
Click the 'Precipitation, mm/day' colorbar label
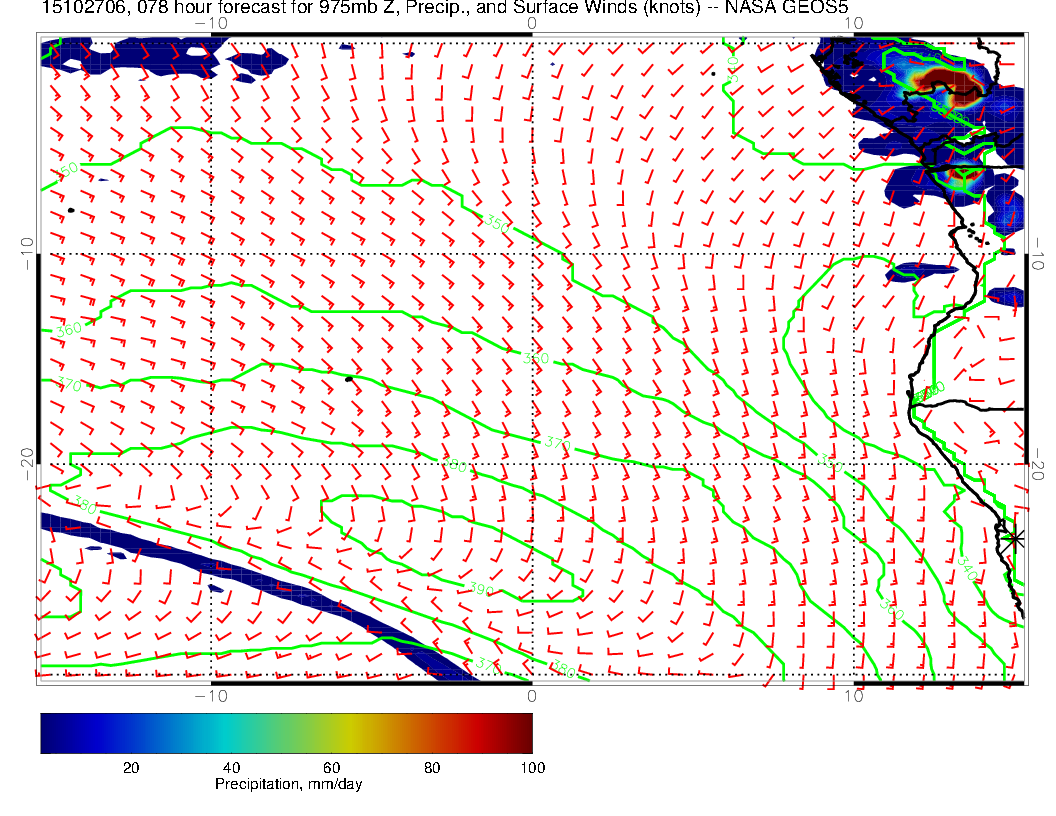click(288, 785)
